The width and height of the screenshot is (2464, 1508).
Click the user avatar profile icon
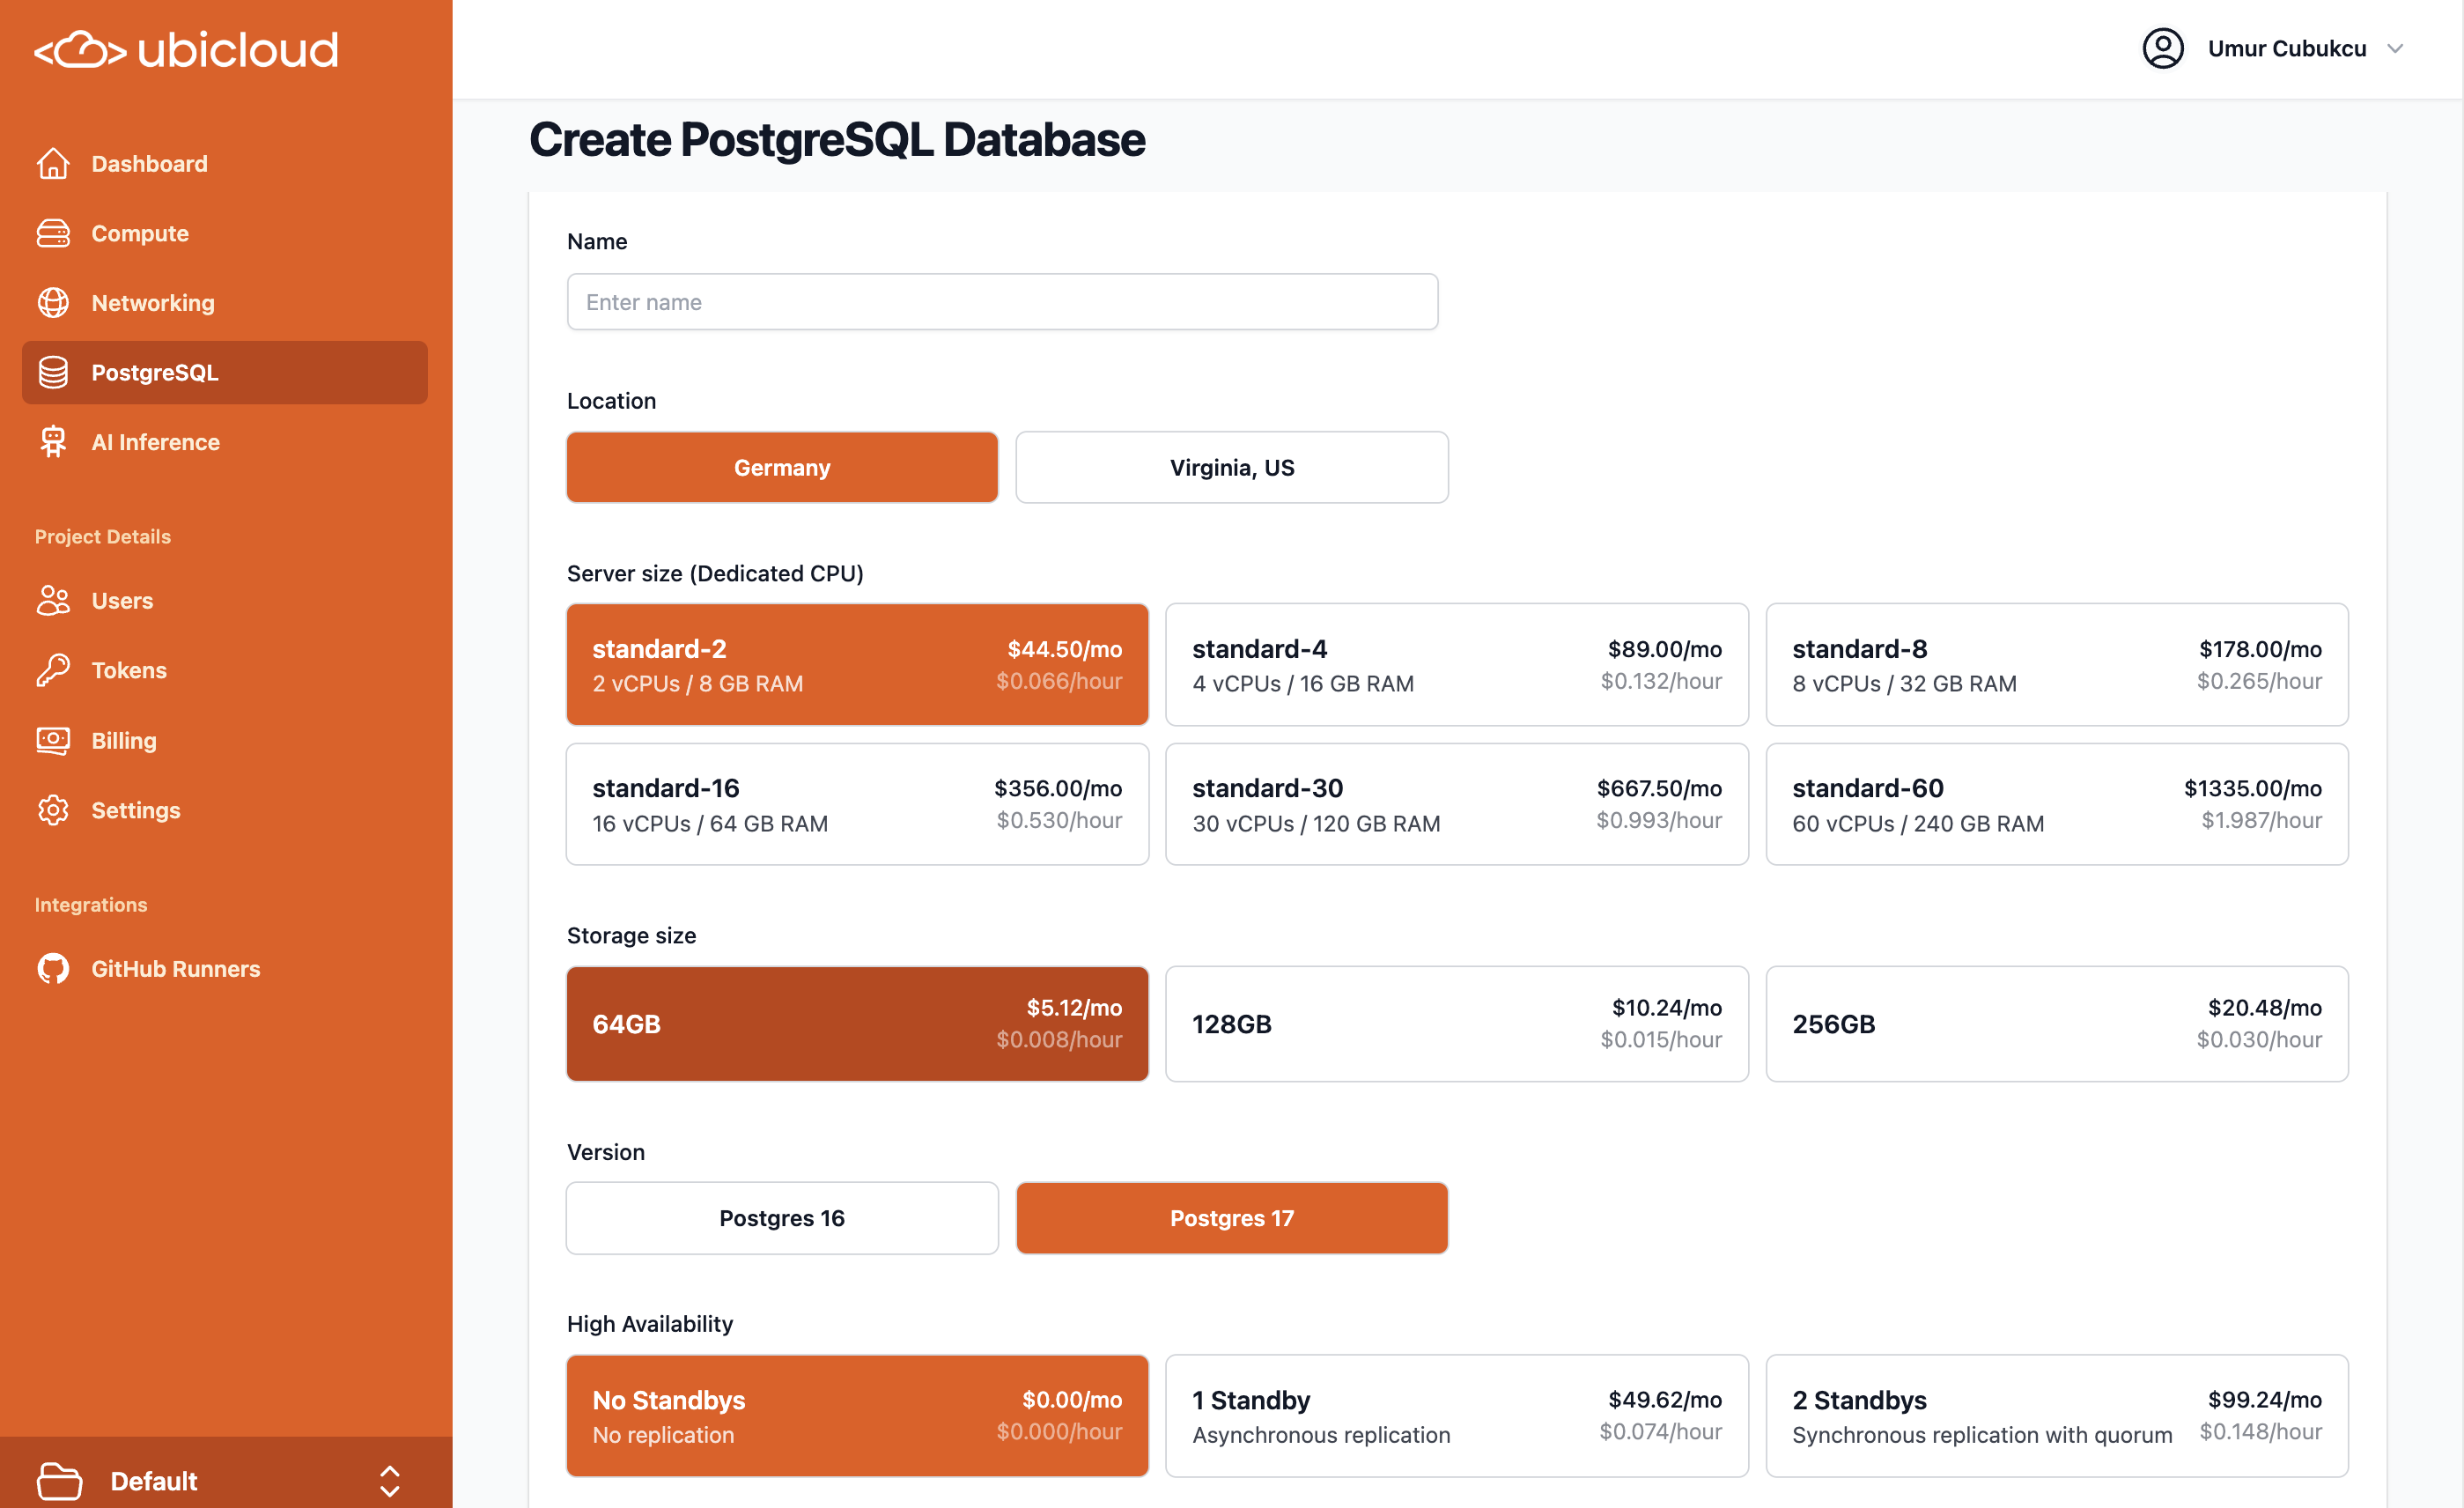tap(2162, 48)
